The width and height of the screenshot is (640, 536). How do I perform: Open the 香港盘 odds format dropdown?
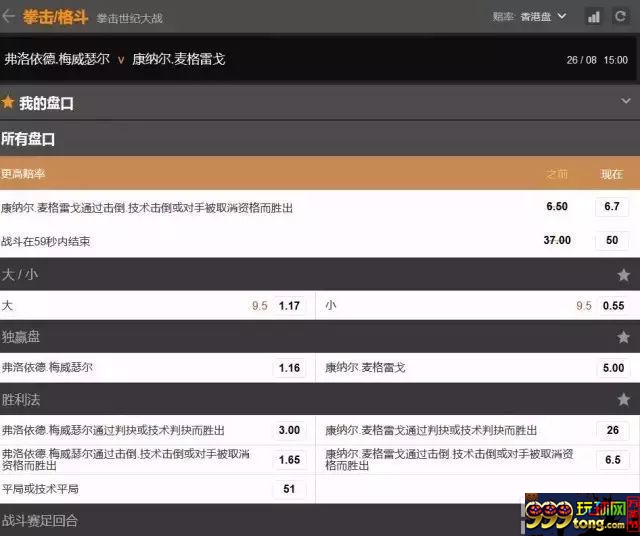click(543, 17)
